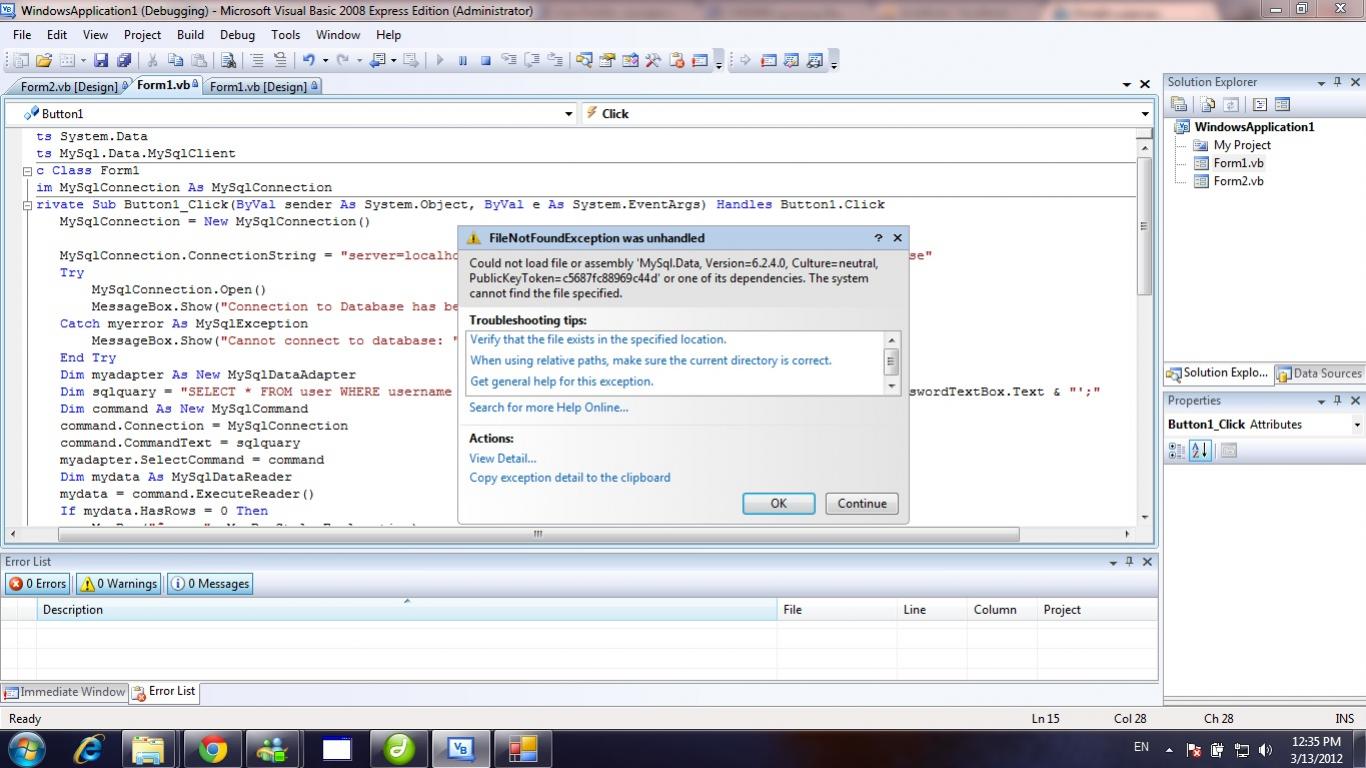Viewport: 1366px width, 768px height.
Task: Toggle the 0 Errors filter button
Action: pos(37,584)
